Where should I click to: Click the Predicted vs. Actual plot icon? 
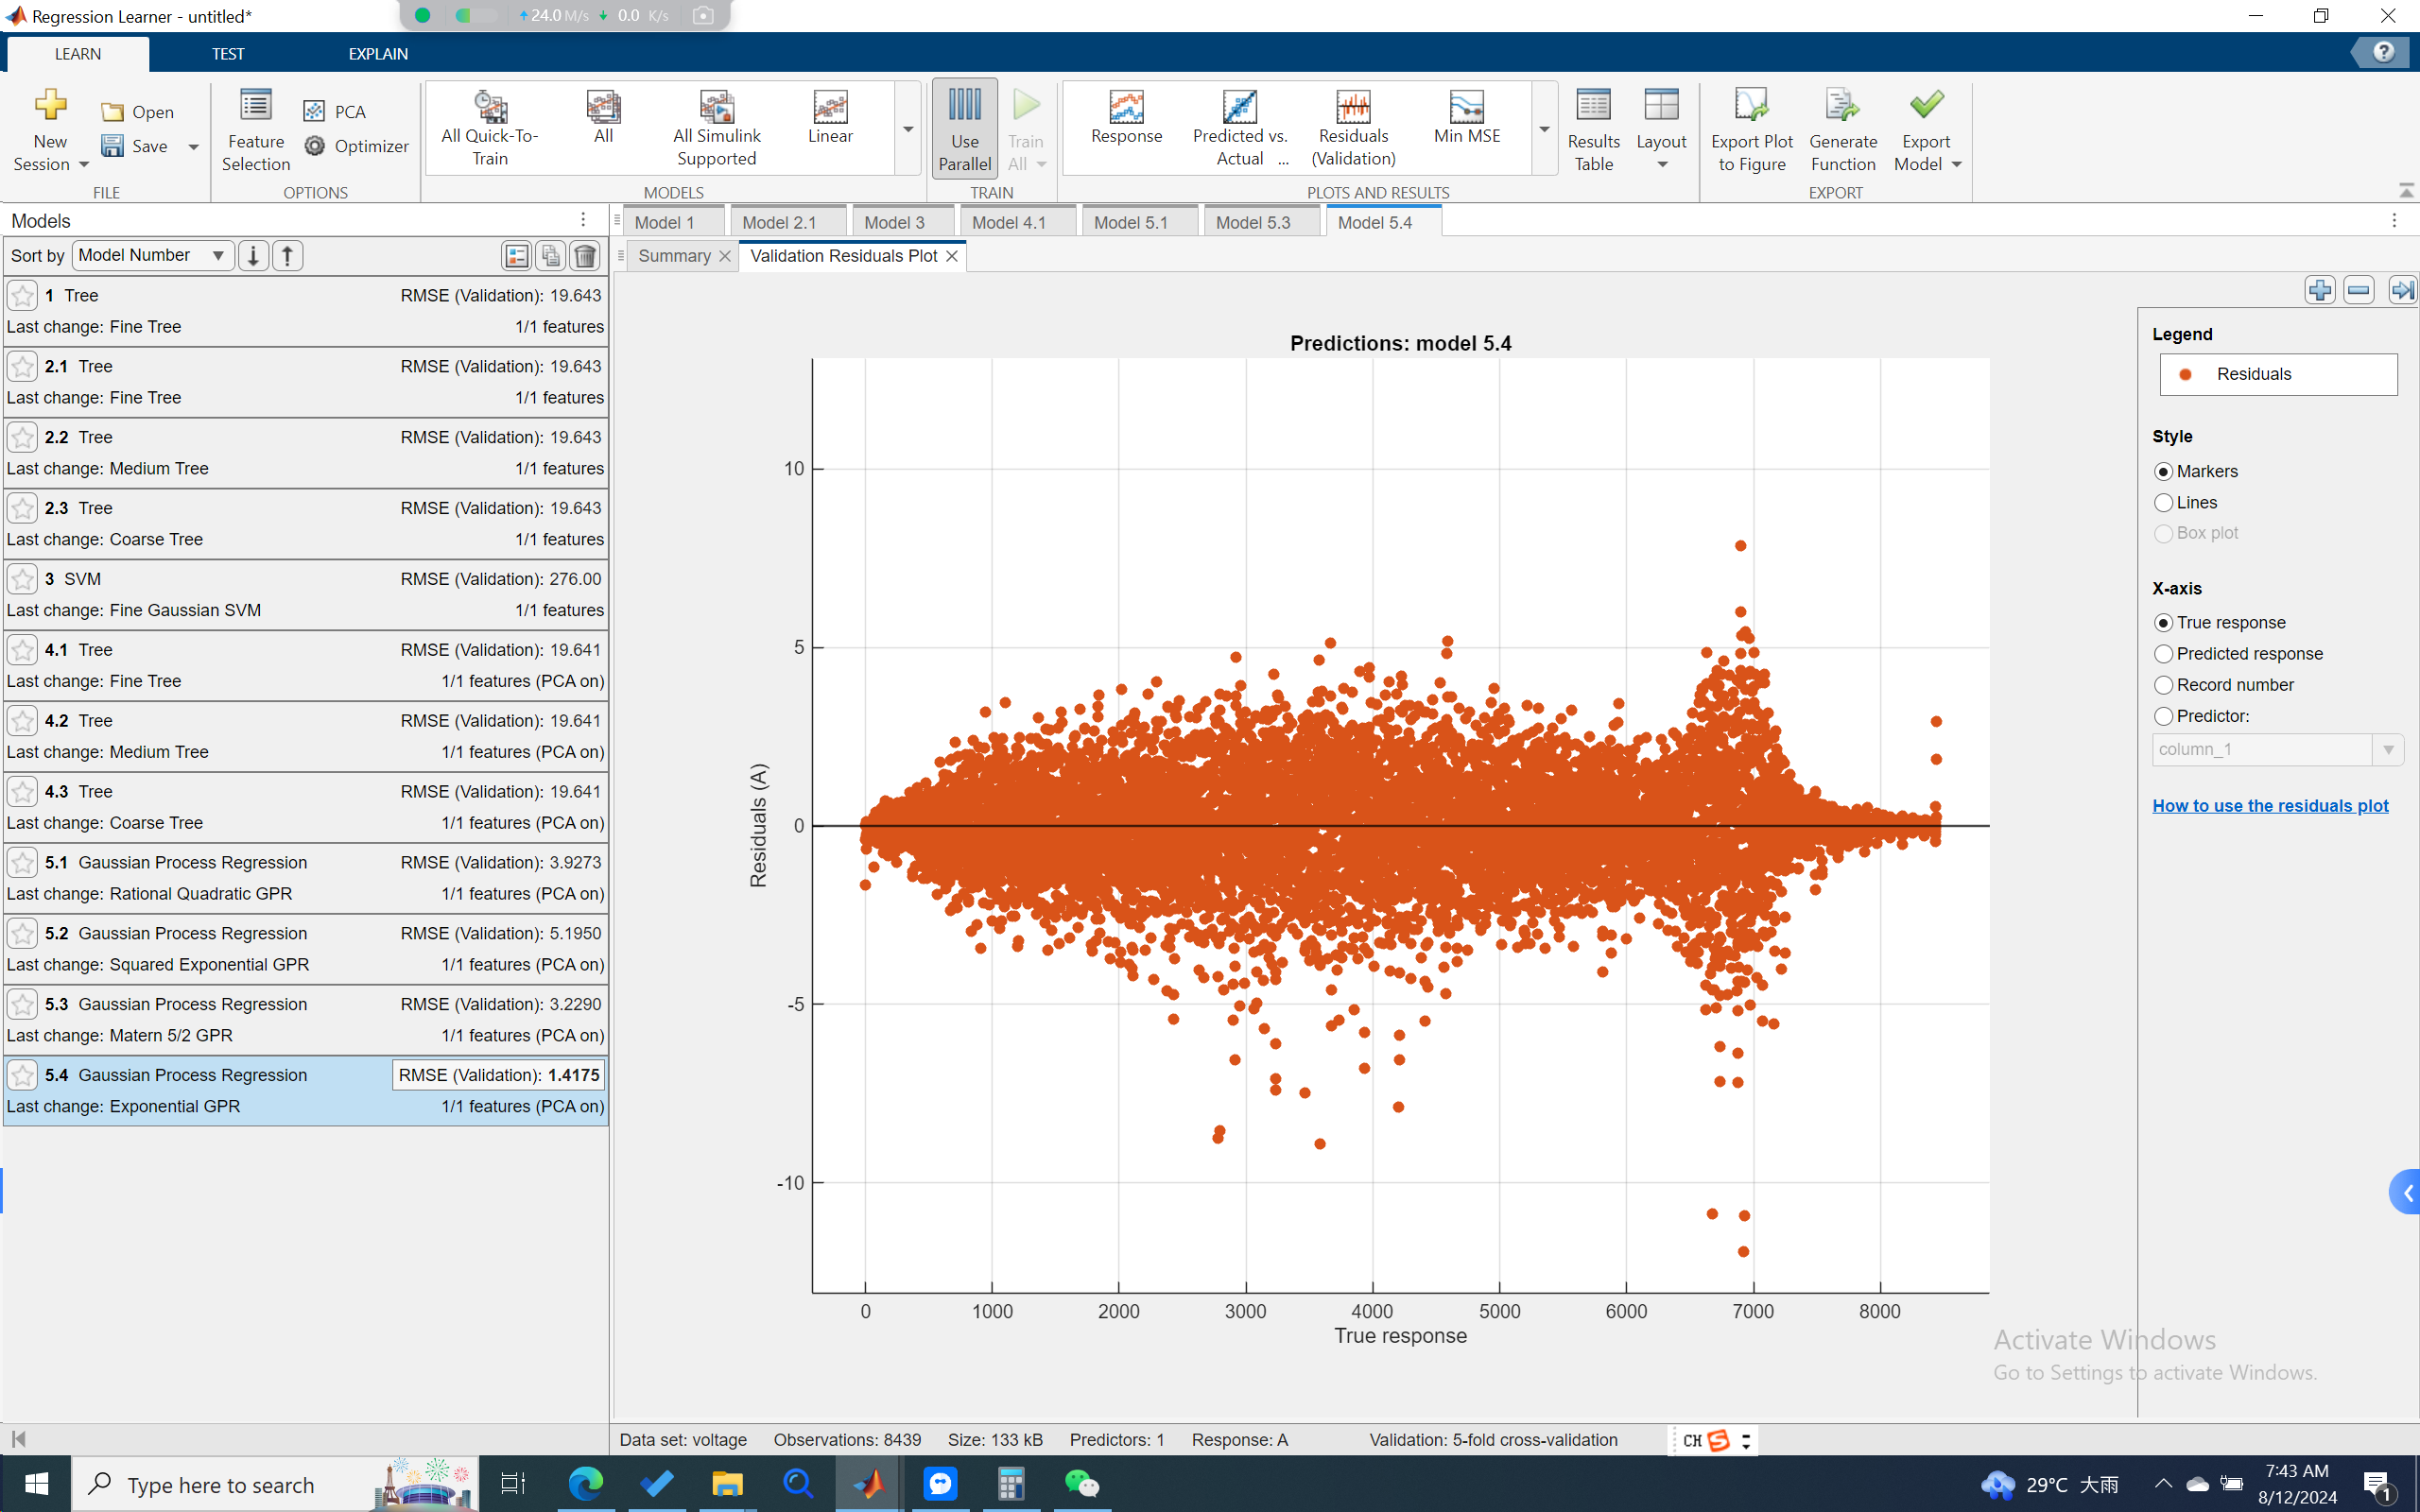click(1239, 108)
